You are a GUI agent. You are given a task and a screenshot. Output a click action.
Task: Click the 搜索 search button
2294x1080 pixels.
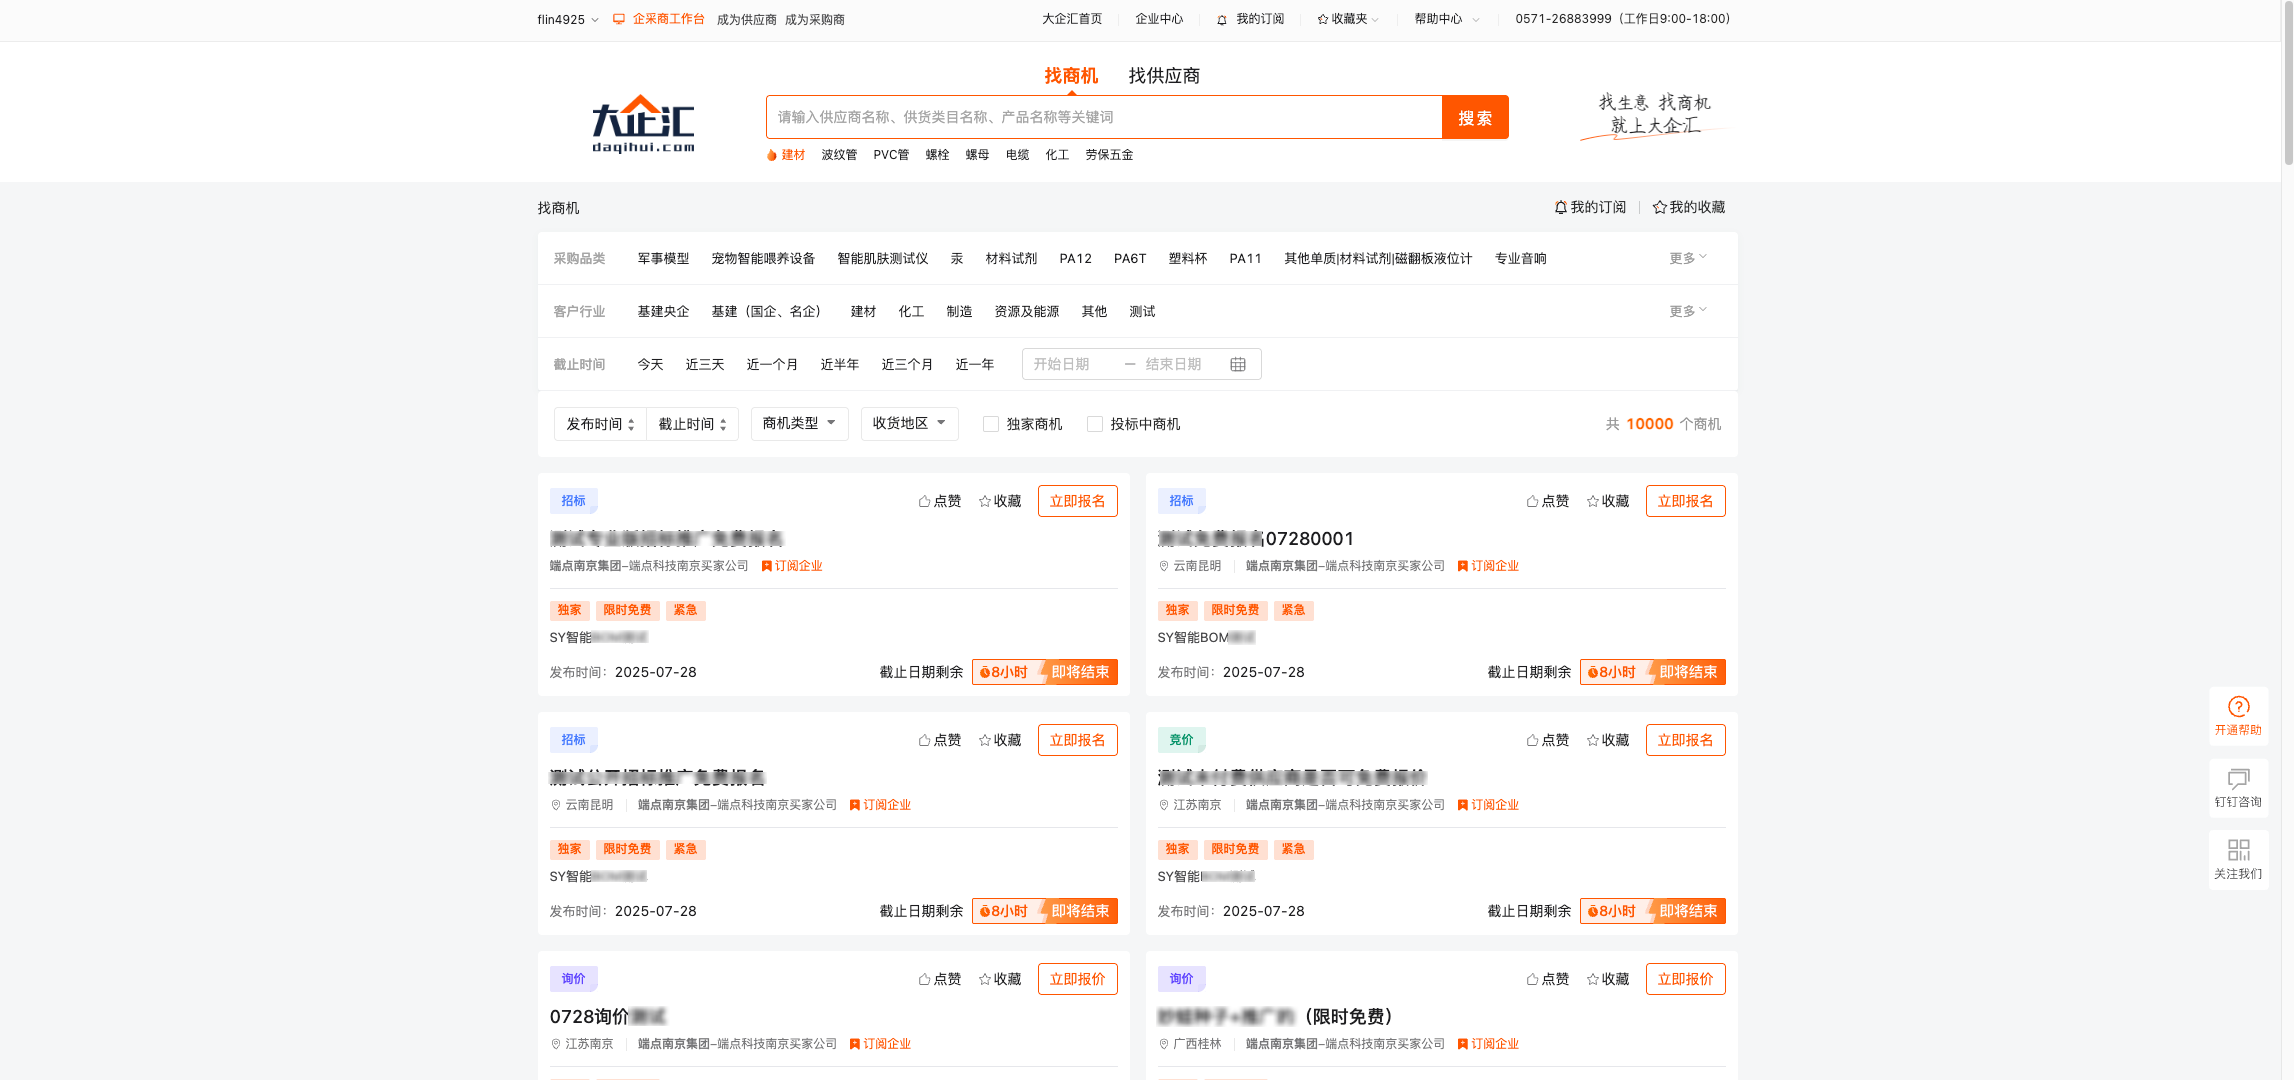(1475, 117)
